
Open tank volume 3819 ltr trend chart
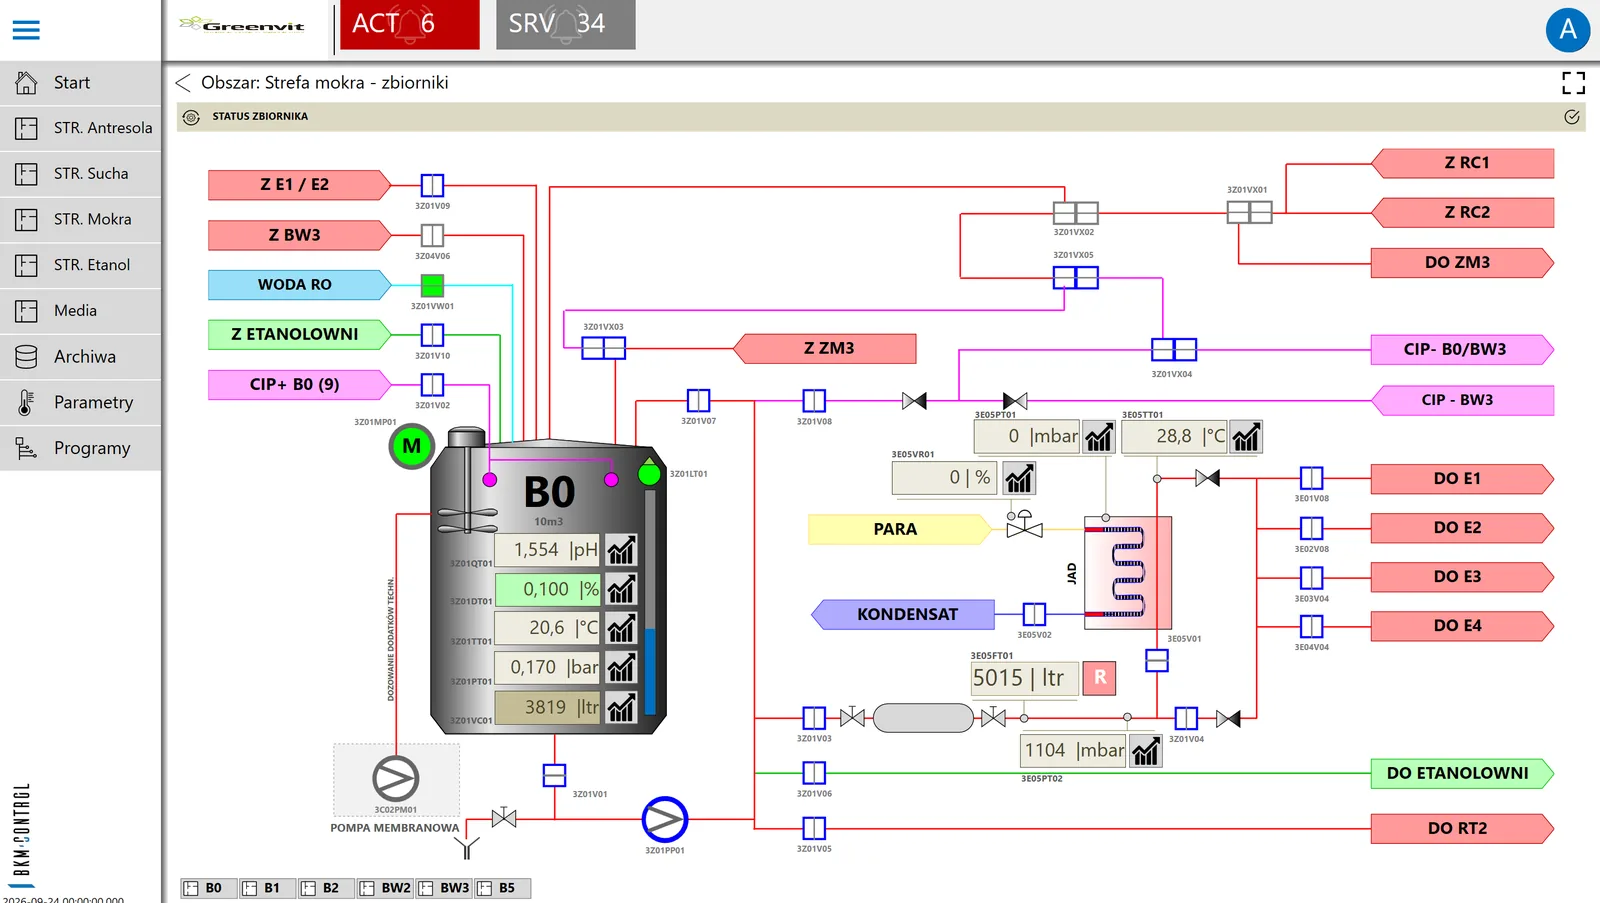click(621, 707)
